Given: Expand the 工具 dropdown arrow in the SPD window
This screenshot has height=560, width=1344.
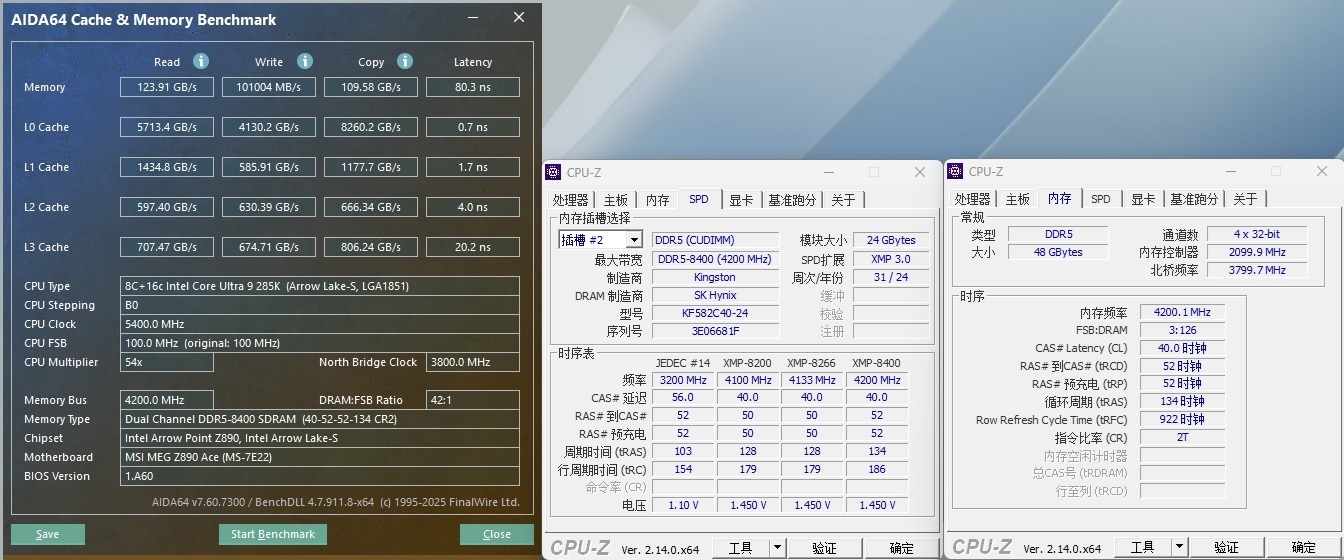Looking at the screenshot, I should [777, 547].
